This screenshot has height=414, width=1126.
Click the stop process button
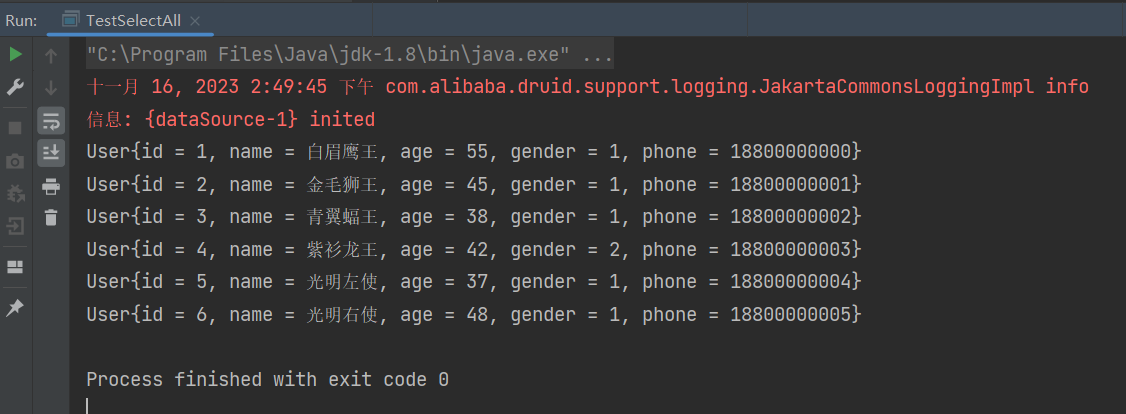(15, 128)
